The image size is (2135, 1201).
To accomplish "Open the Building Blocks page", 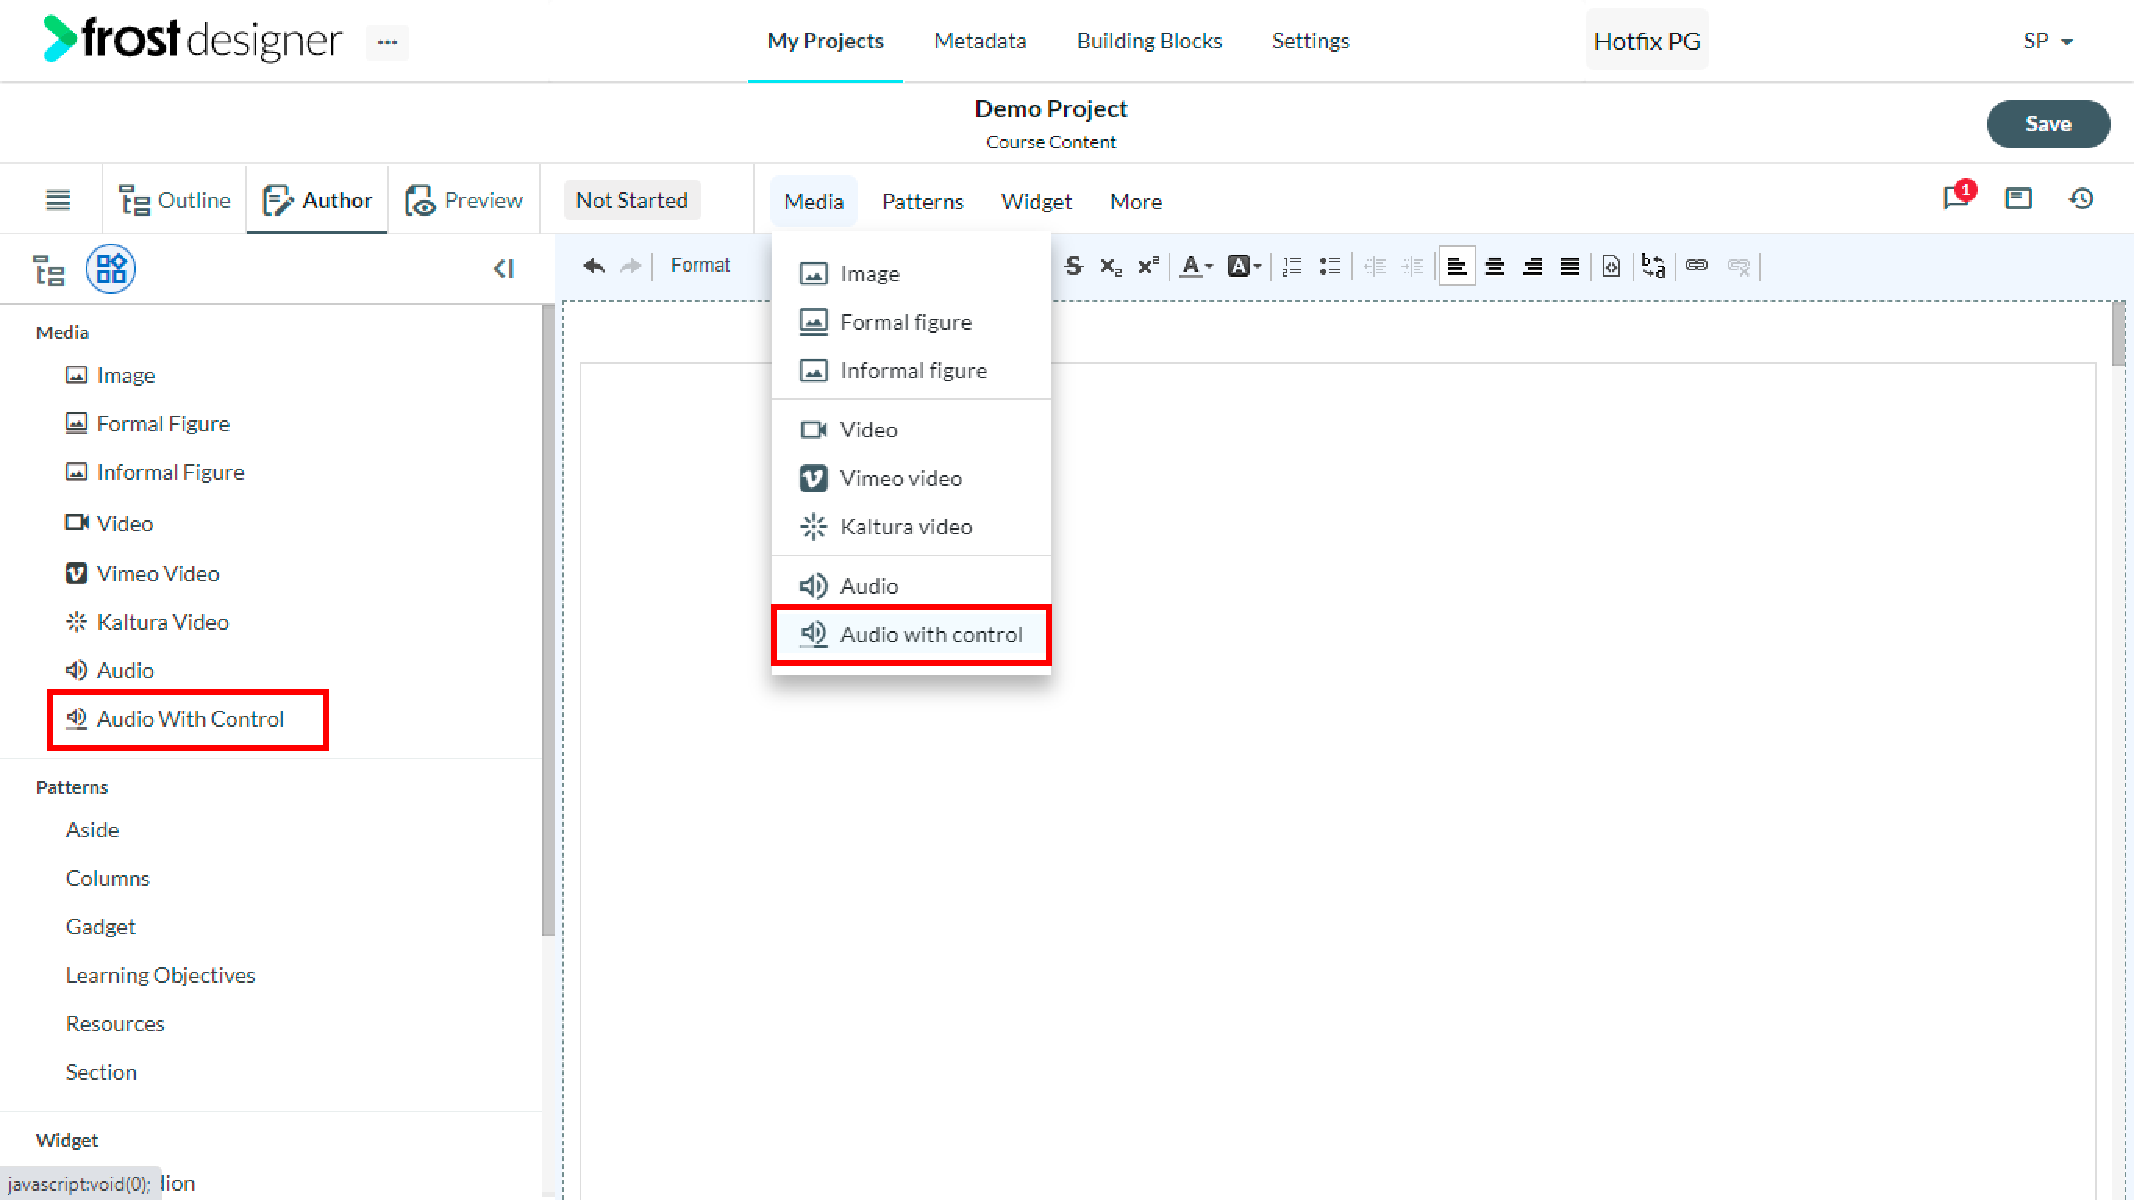I will [1149, 41].
